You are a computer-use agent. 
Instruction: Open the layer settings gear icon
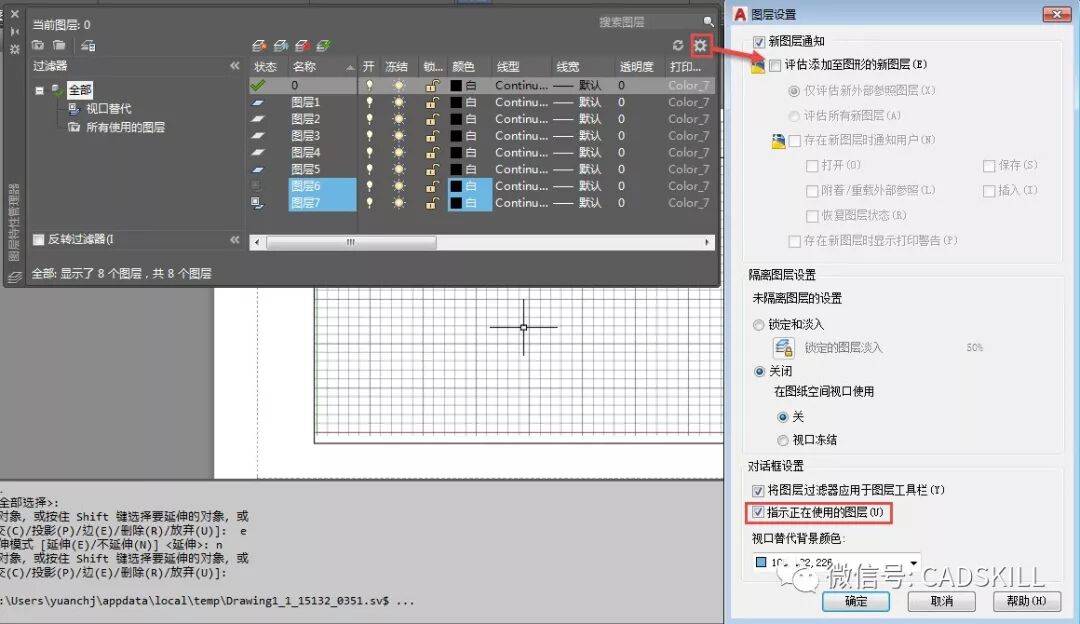[x=699, y=45]
